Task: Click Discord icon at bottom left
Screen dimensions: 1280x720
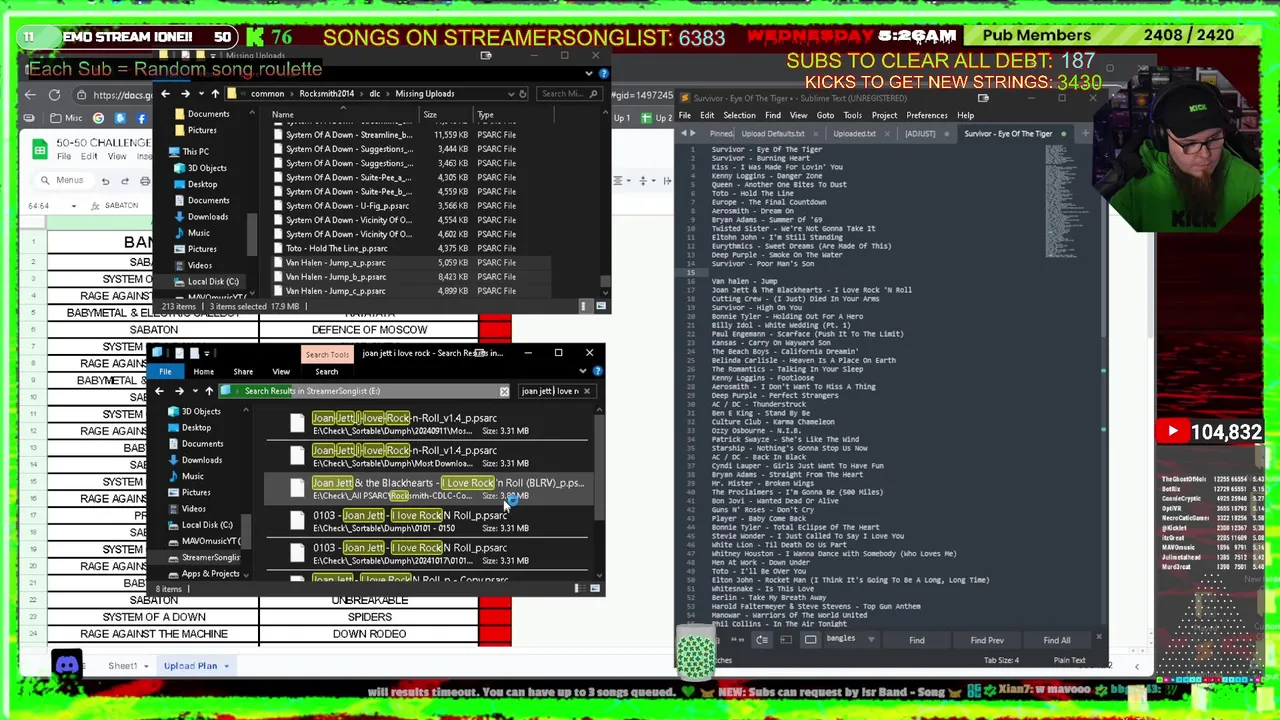Action: (x=67, y=664)
